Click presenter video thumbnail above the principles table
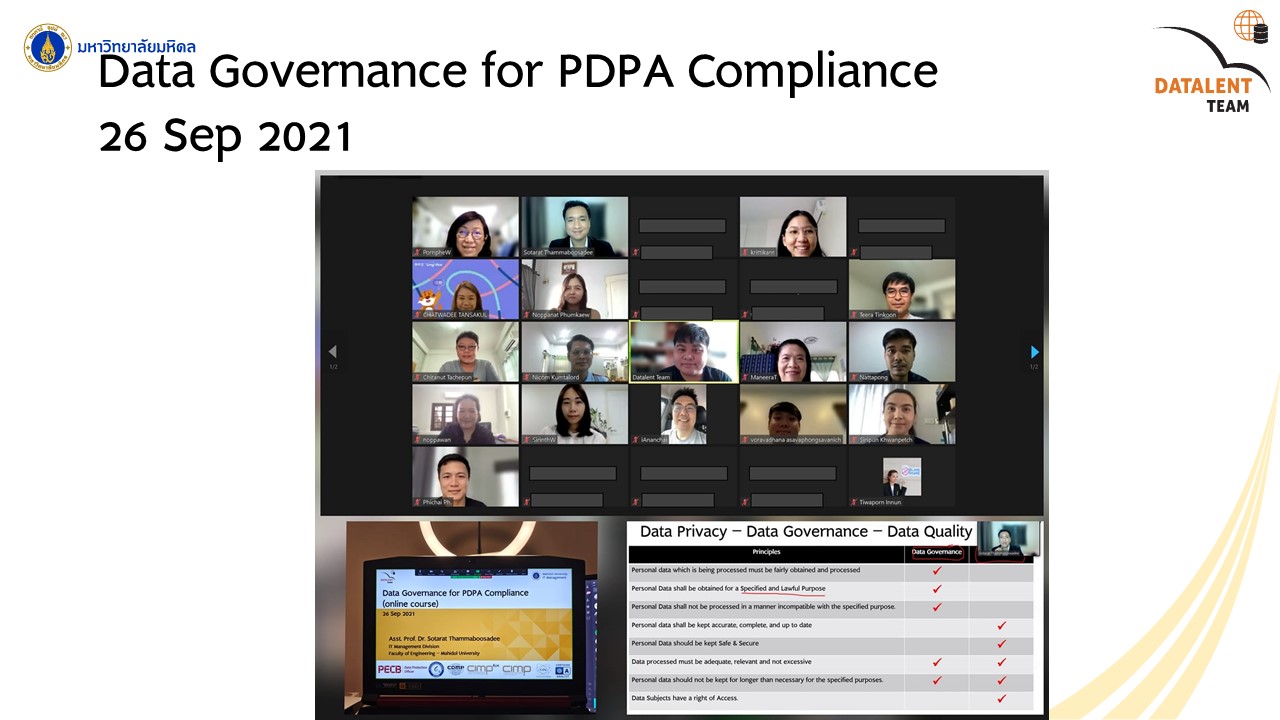The image size is (1280, 720). (x=1009, y=539)
